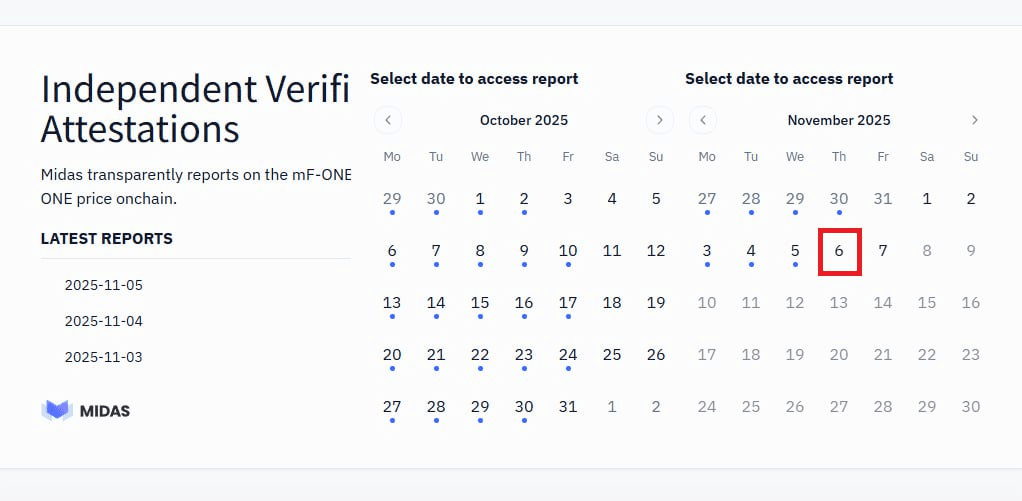Image resolution: width=1022 pixels, height=501 pixels.
Task: Select October 1 in the October calendar
Action: click(x=480, y=199)
